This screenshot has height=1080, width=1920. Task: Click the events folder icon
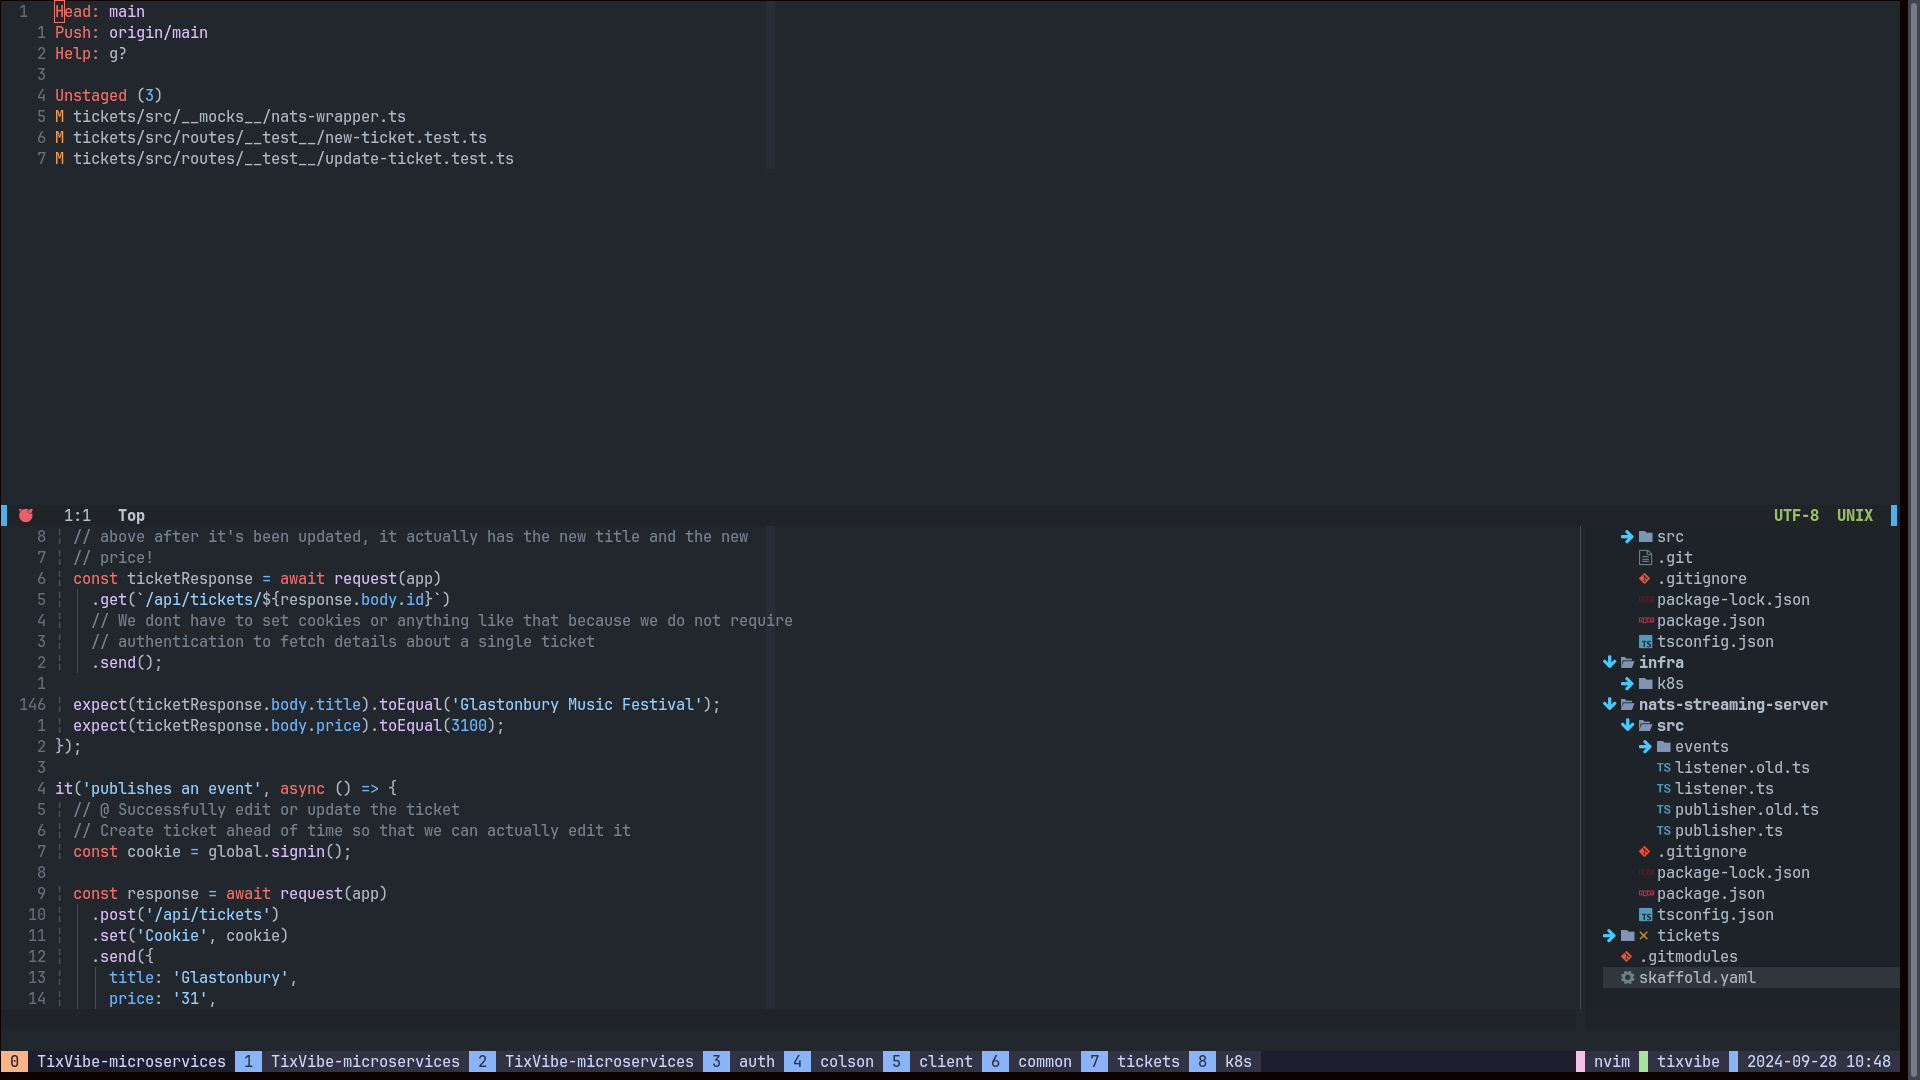pyautogui.click(x=1664, y=747)
